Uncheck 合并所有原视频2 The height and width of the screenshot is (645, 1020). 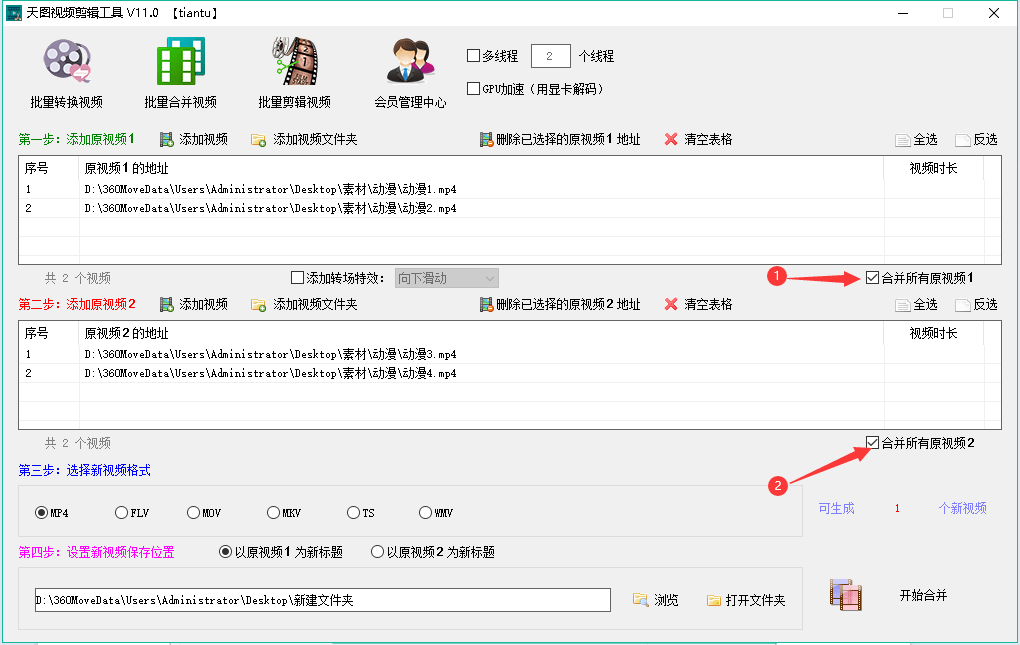pyautogui.click(x=872, y=443)
